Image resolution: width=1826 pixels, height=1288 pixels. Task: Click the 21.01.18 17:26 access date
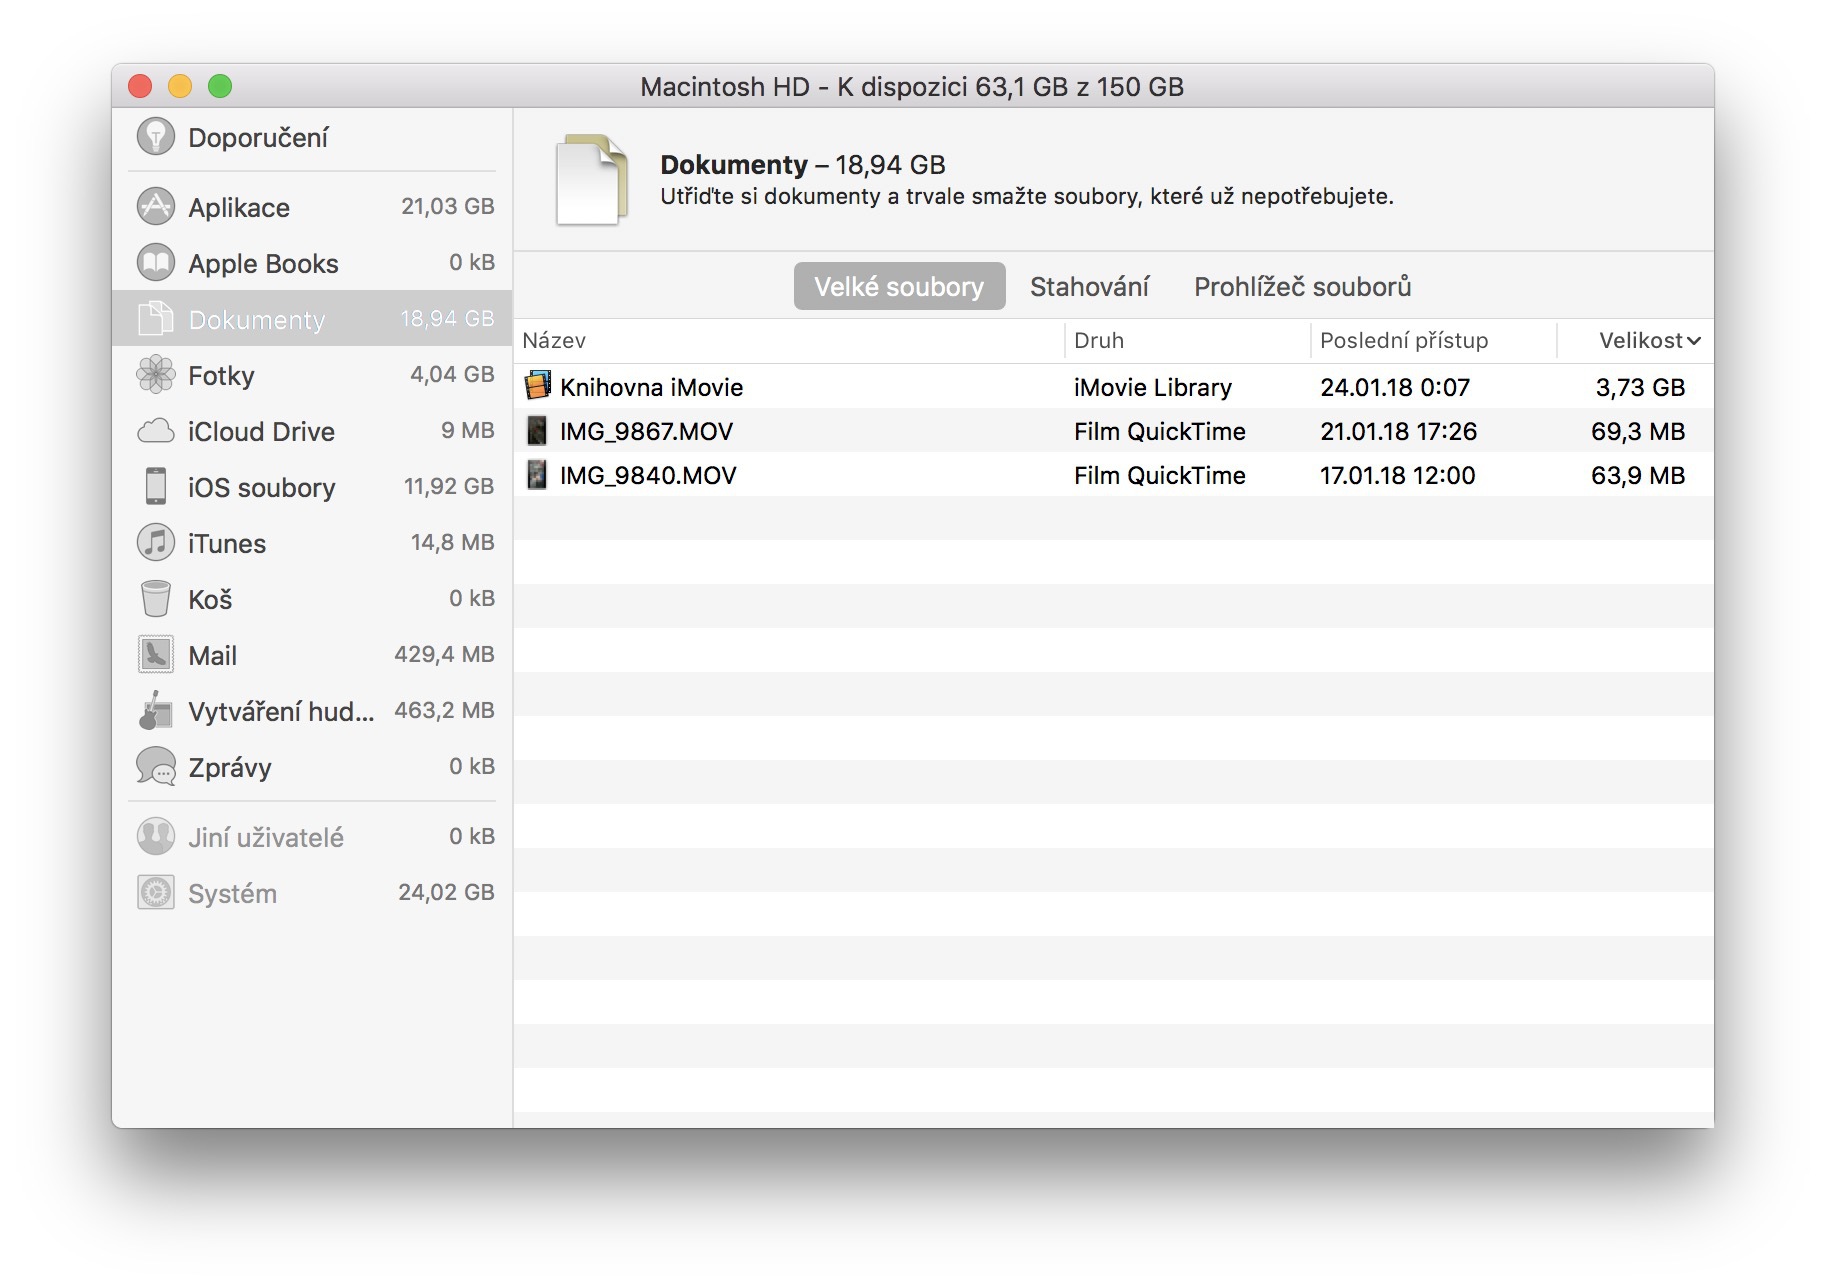(x=1398, y=431)
